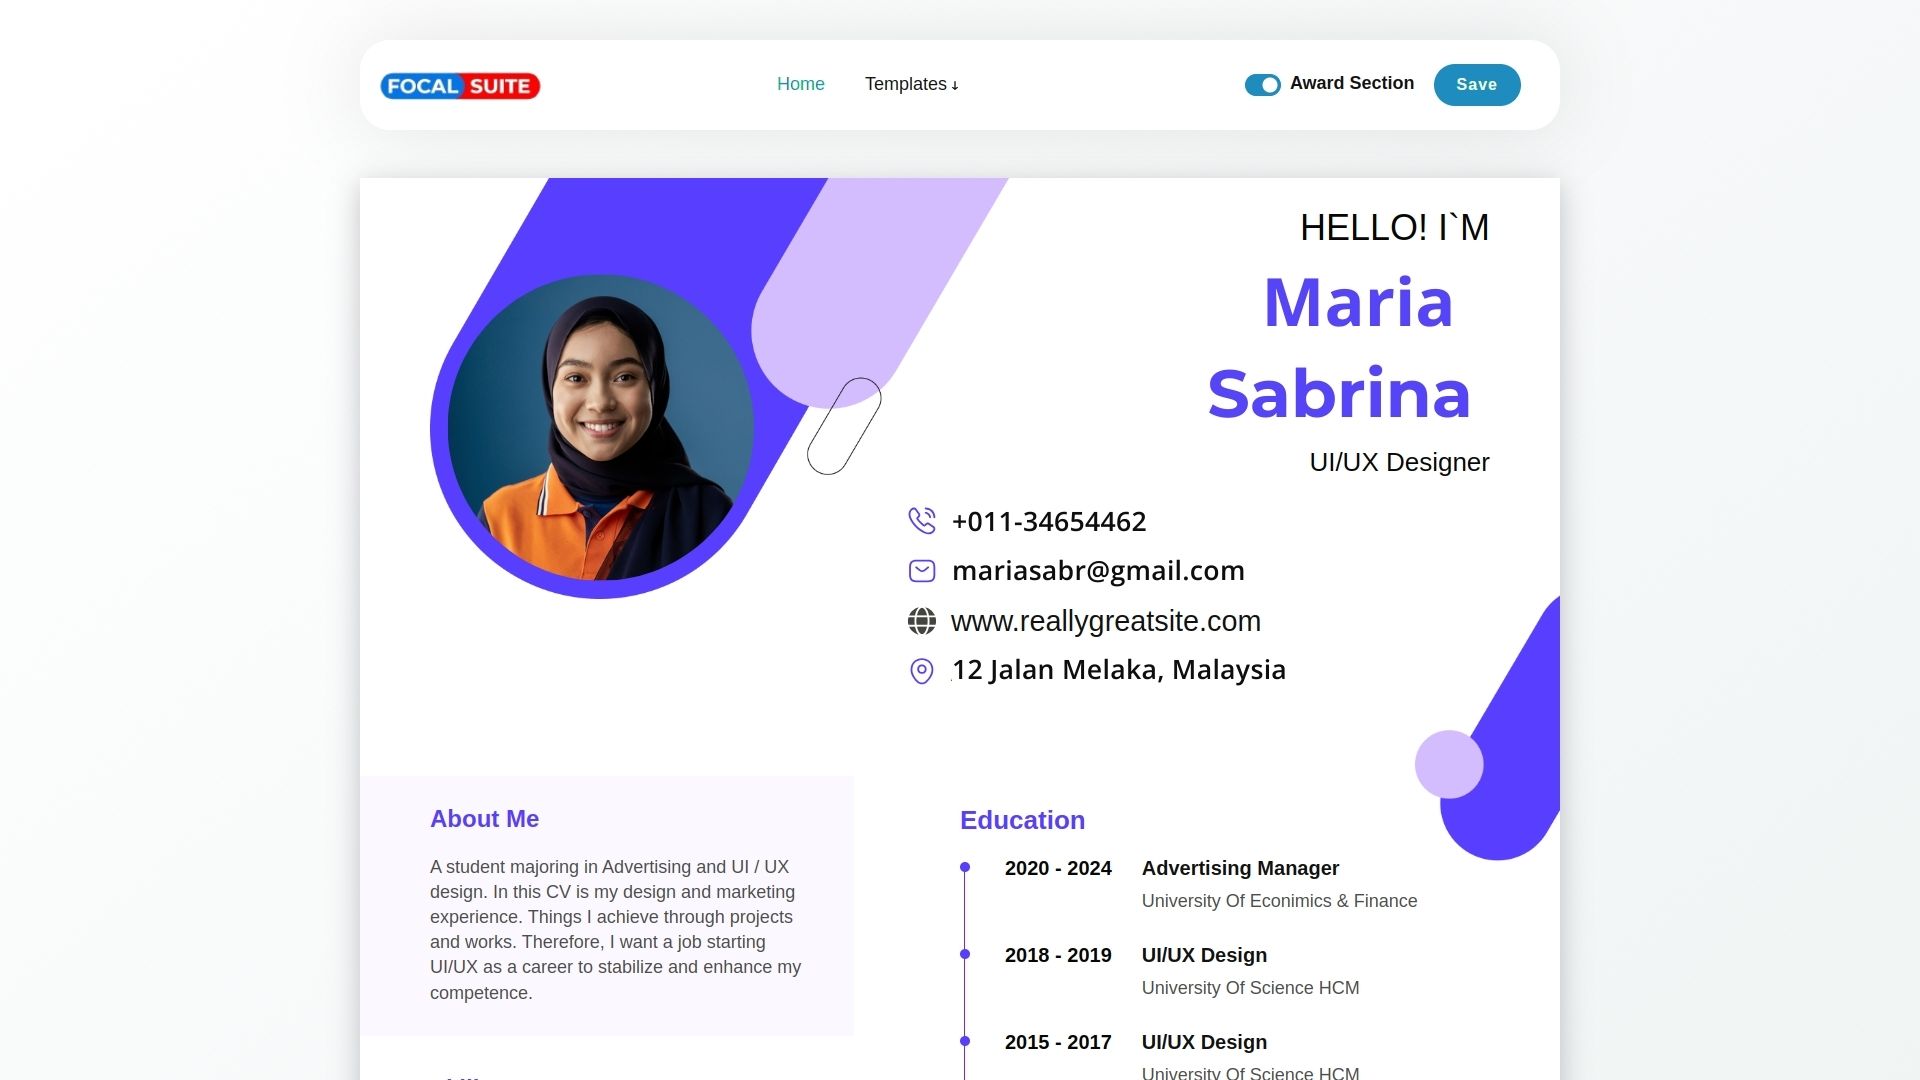Screen dimensions: 1920x1080
Task: Click the Save button
Action: 1477,85
